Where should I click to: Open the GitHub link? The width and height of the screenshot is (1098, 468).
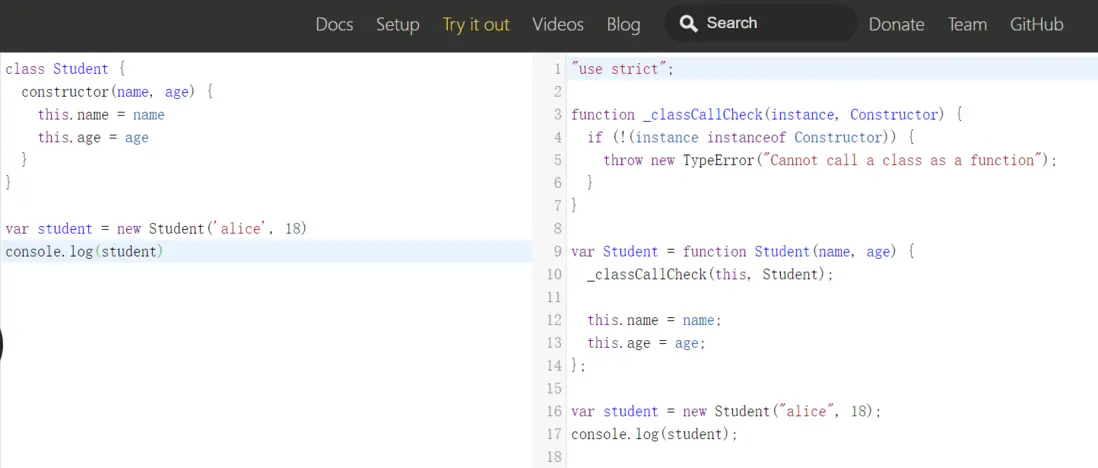coord(1036,24)
